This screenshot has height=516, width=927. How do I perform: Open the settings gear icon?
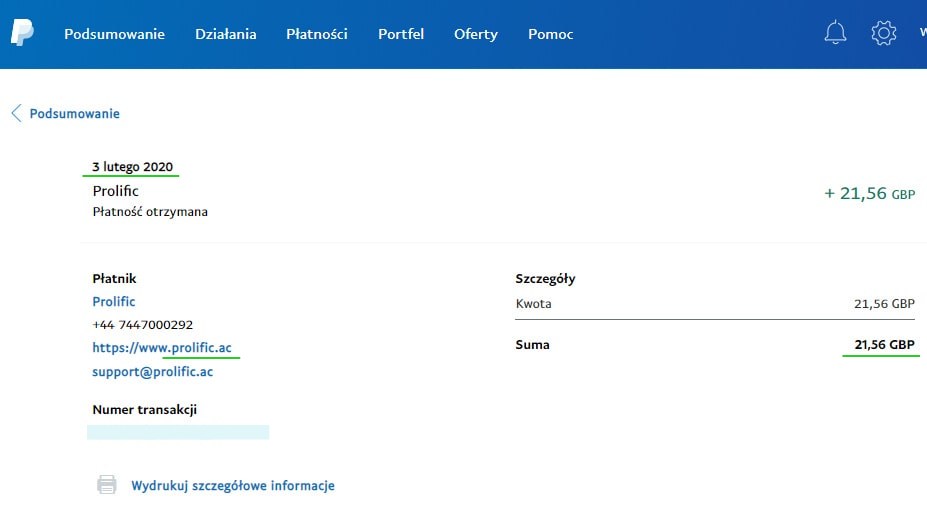tap(883, 33)
